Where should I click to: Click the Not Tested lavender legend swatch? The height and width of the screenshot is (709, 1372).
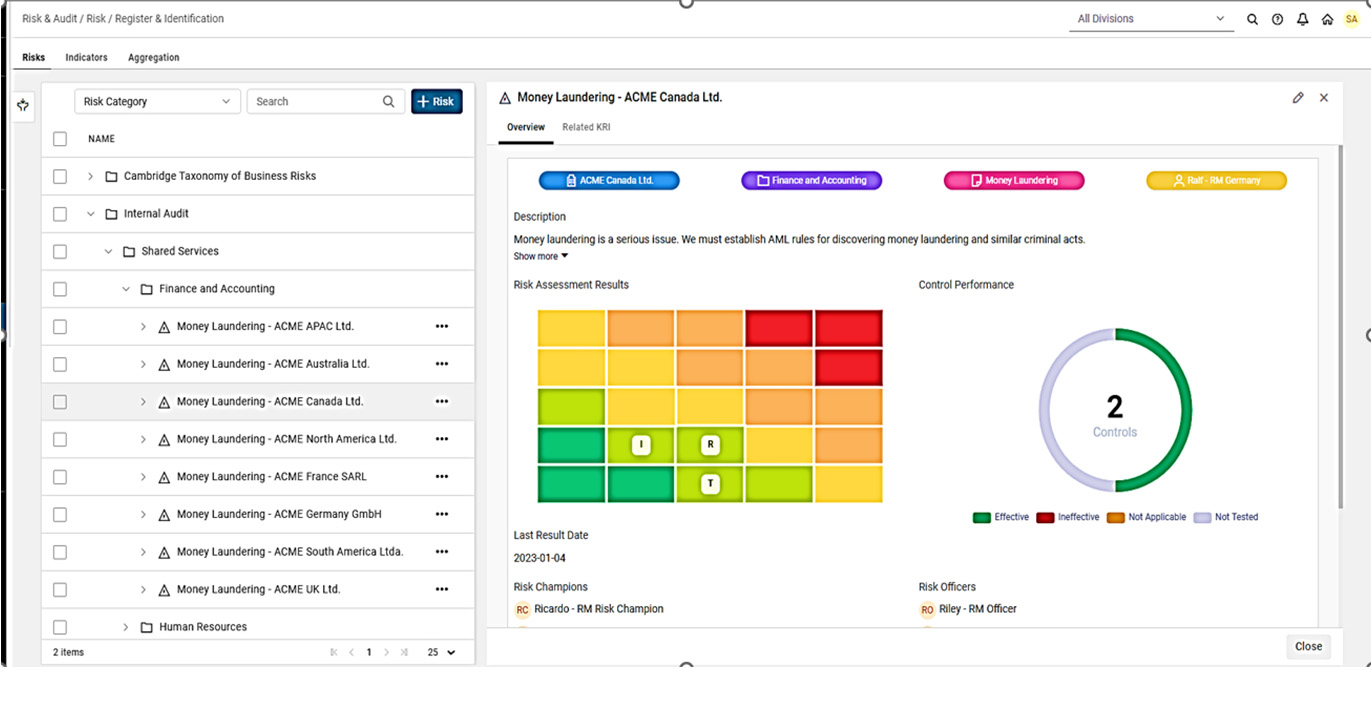click(x=1202, y=518)
